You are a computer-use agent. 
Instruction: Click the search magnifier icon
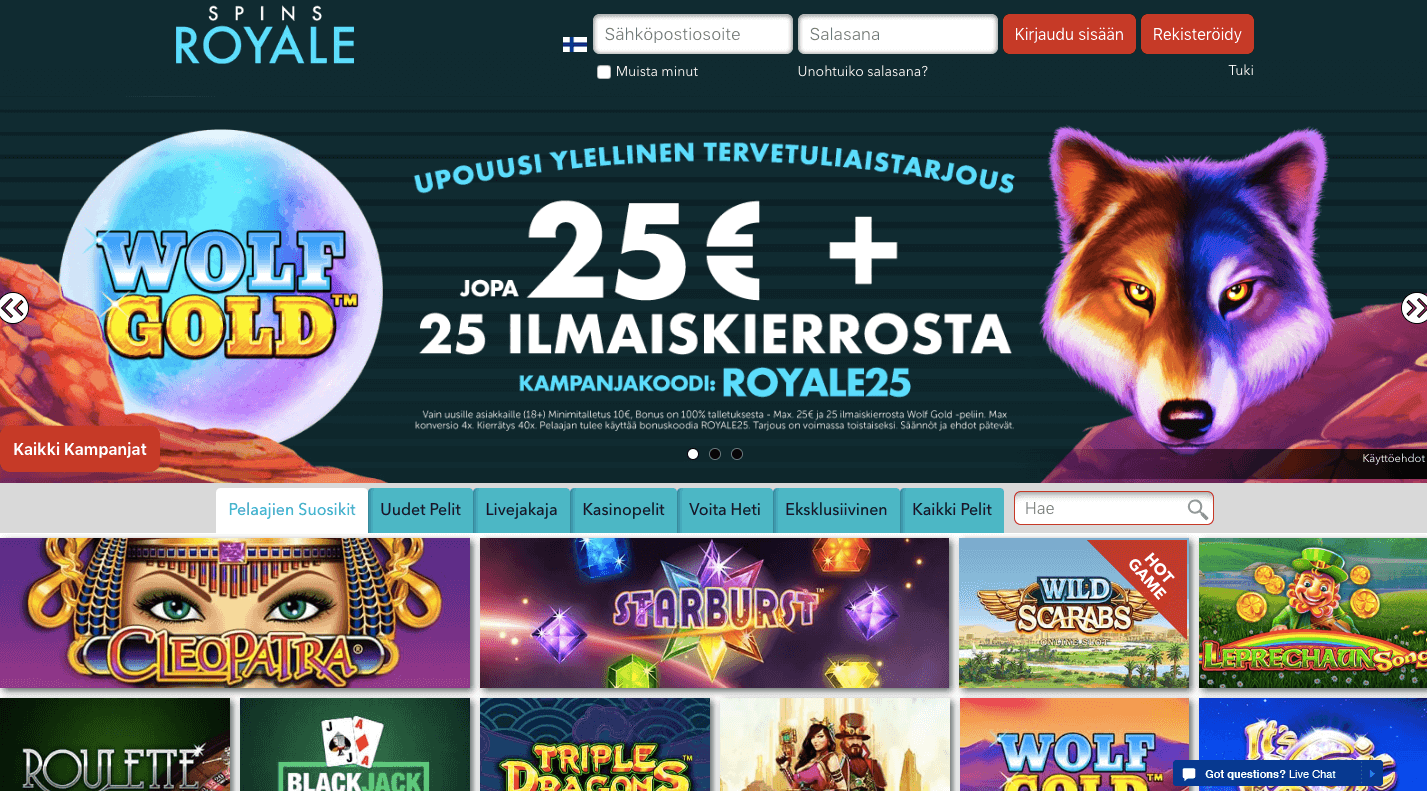pos(1198,509)
